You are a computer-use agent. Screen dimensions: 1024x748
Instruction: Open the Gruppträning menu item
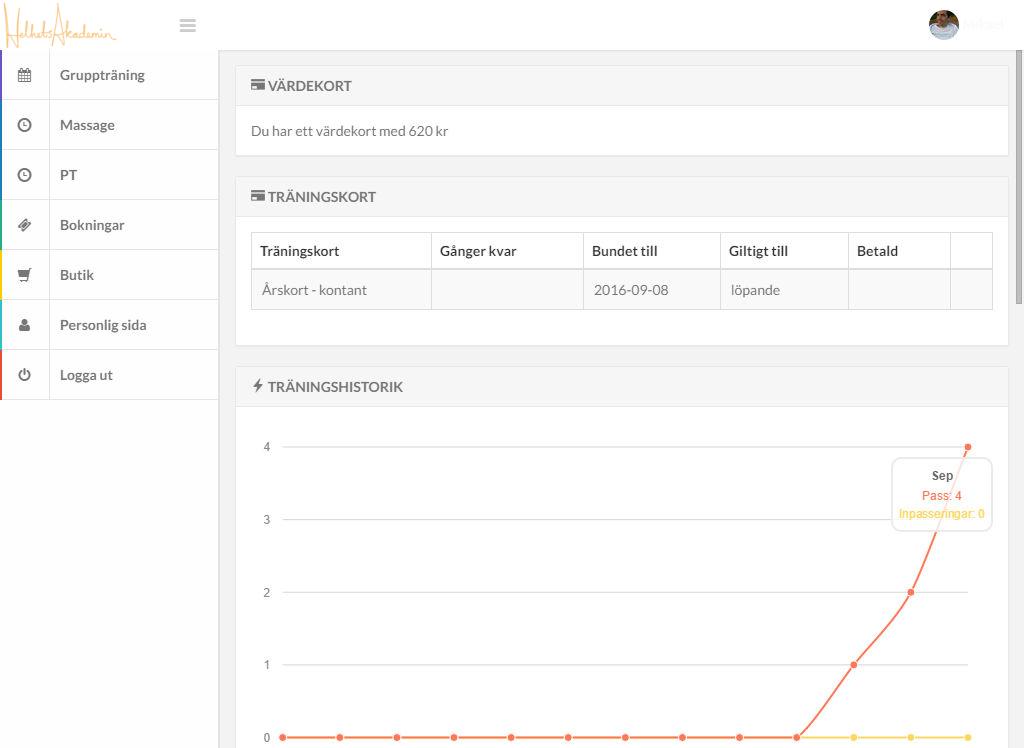tap(102, 75)
